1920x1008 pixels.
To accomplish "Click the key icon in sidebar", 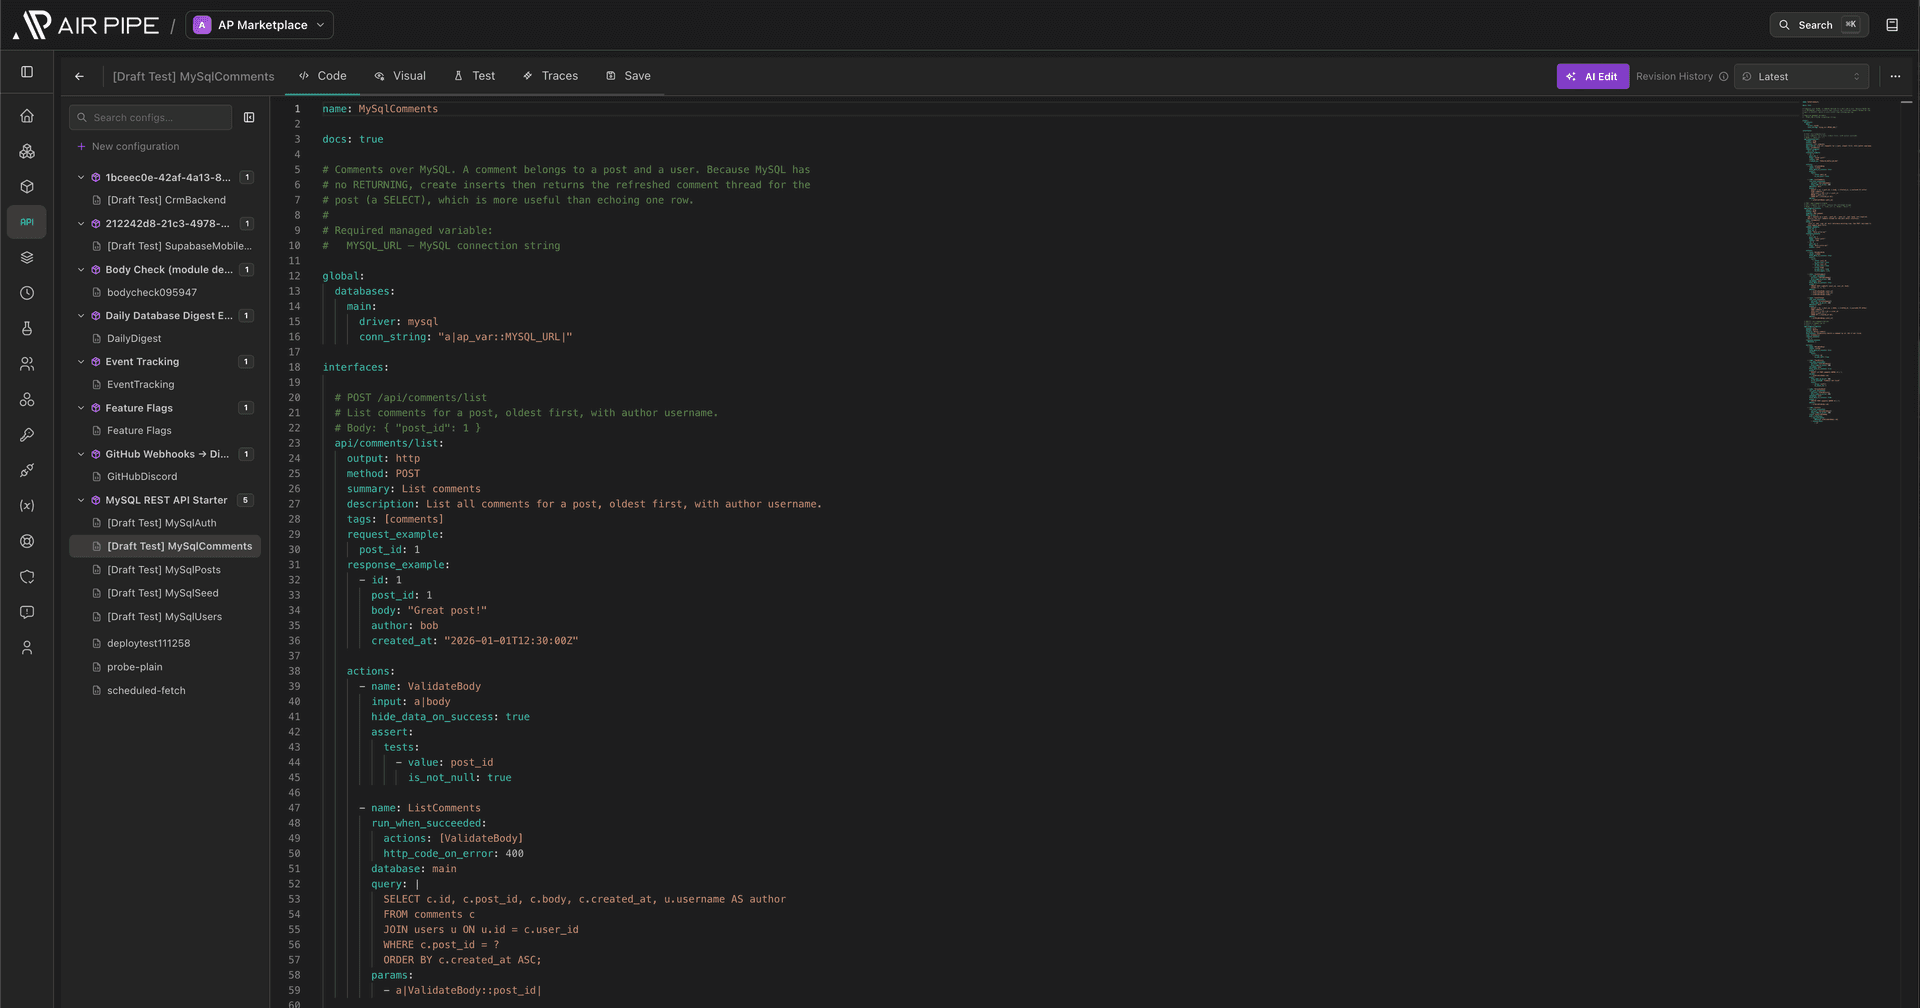I will [27, 435].
